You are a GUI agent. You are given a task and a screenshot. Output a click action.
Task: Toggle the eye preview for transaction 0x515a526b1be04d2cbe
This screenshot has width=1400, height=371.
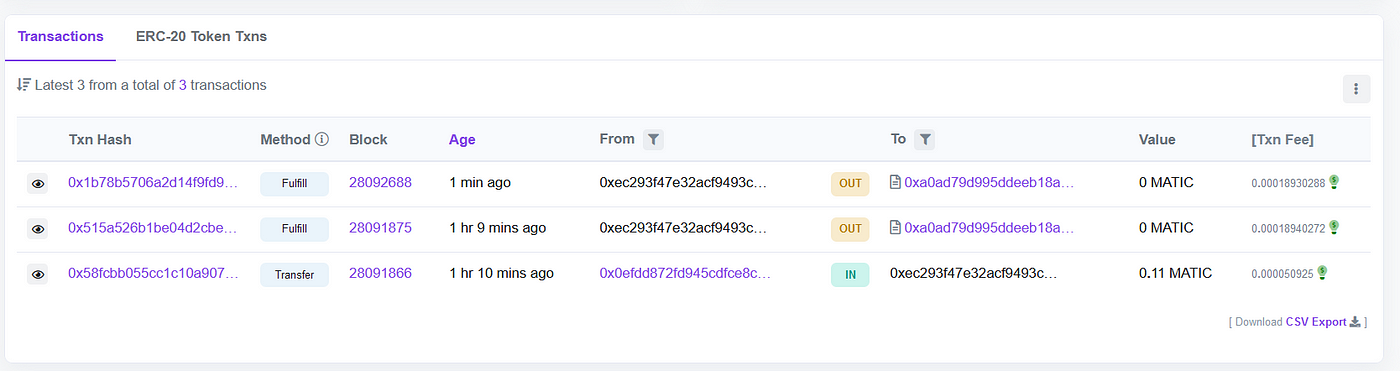37,229
